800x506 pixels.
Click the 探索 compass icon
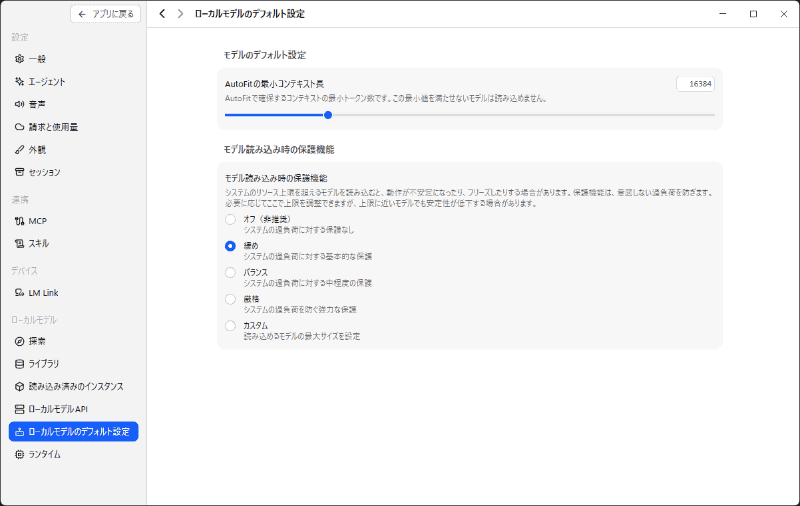click(19, 341)
